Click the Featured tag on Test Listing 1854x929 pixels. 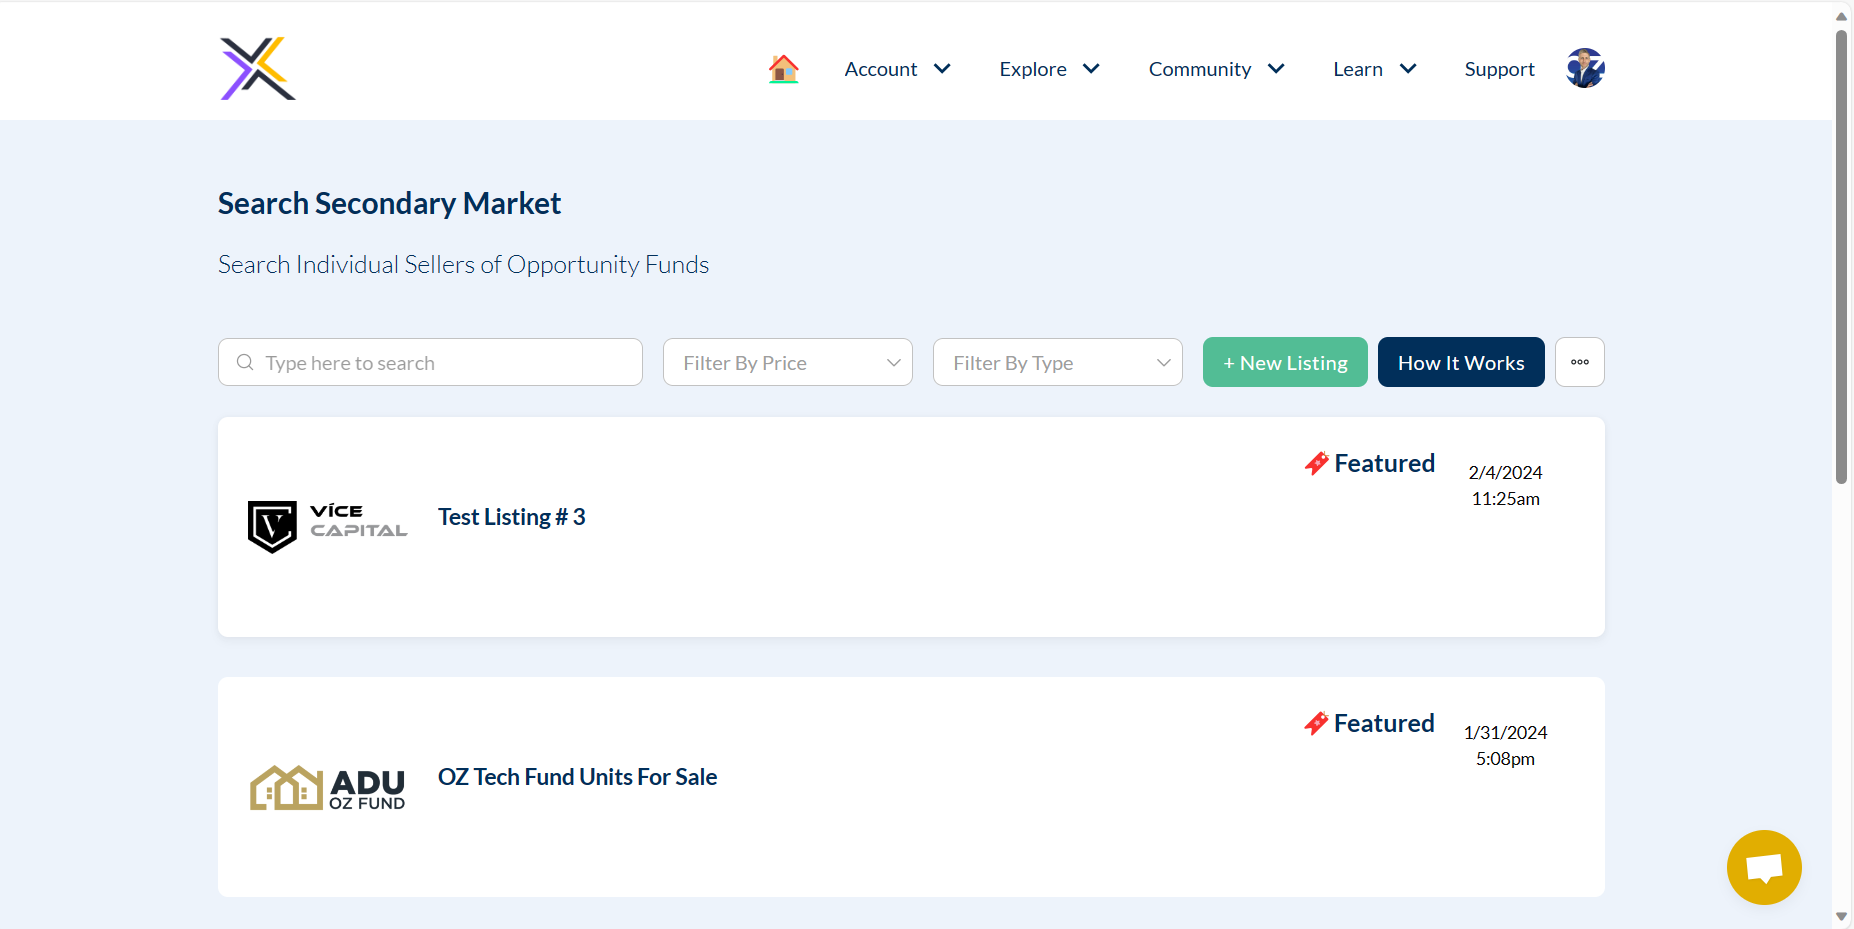[x=1370, y=463]
